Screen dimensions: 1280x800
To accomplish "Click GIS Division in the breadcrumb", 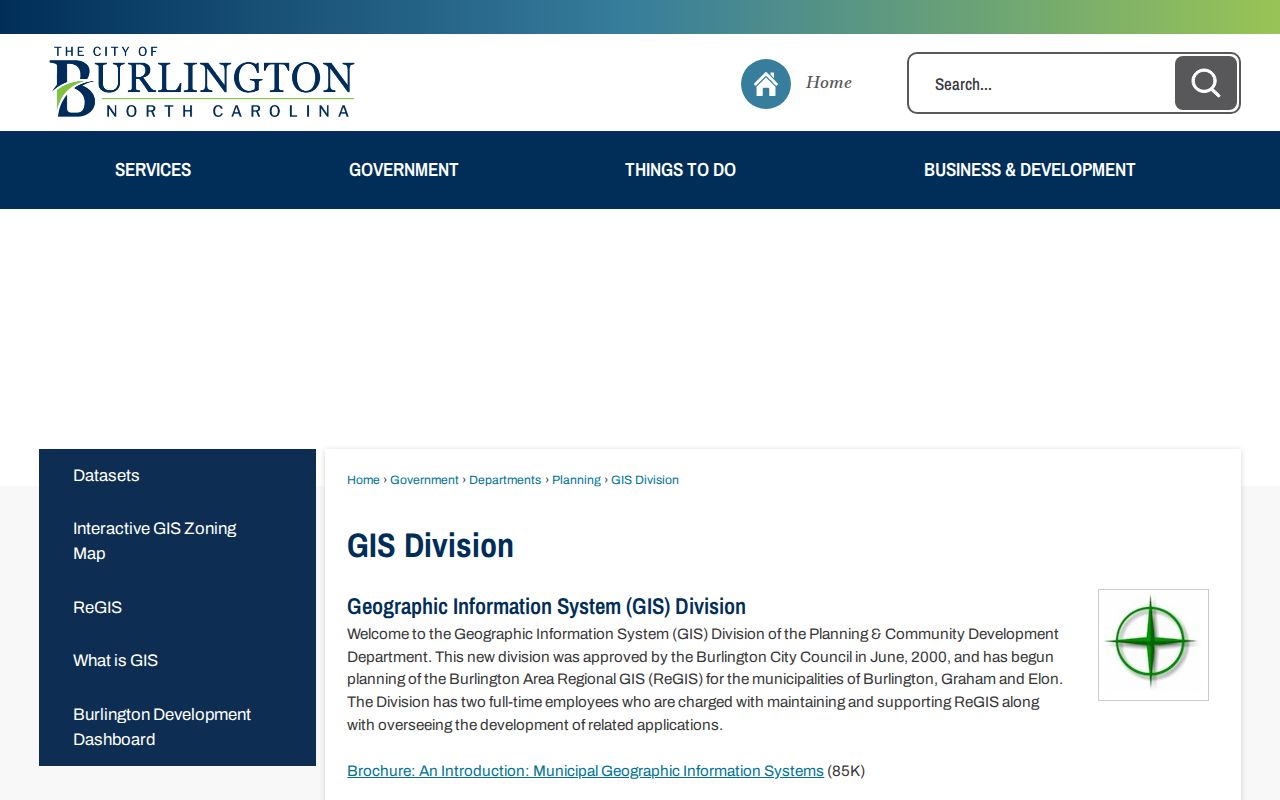I will (645, 480).
